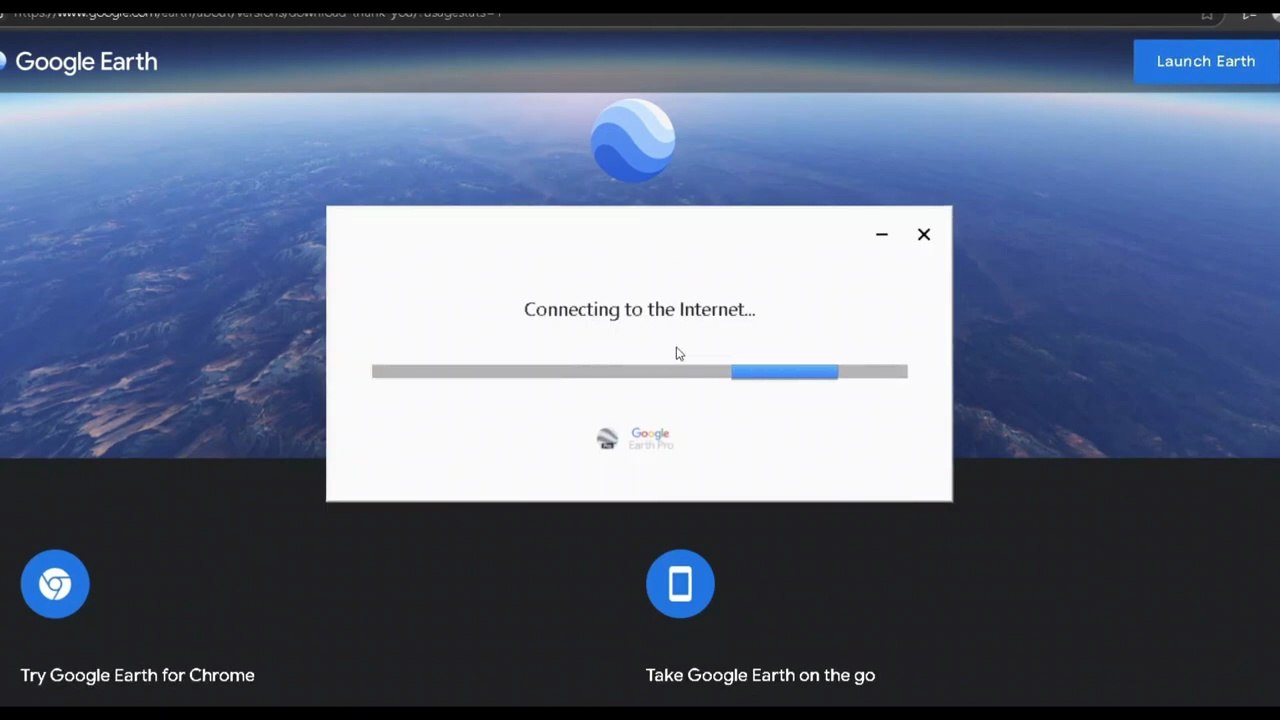Click the Chrome icon above Try Google Earth

55,584
